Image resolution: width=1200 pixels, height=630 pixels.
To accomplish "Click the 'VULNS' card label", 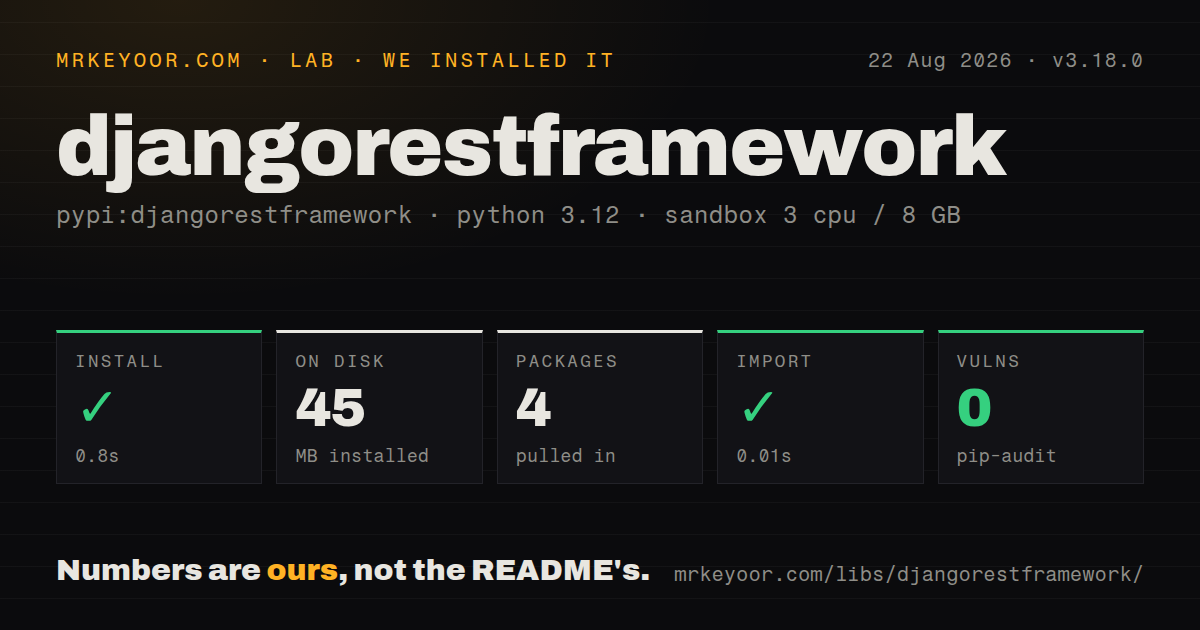I will point(988,362).
